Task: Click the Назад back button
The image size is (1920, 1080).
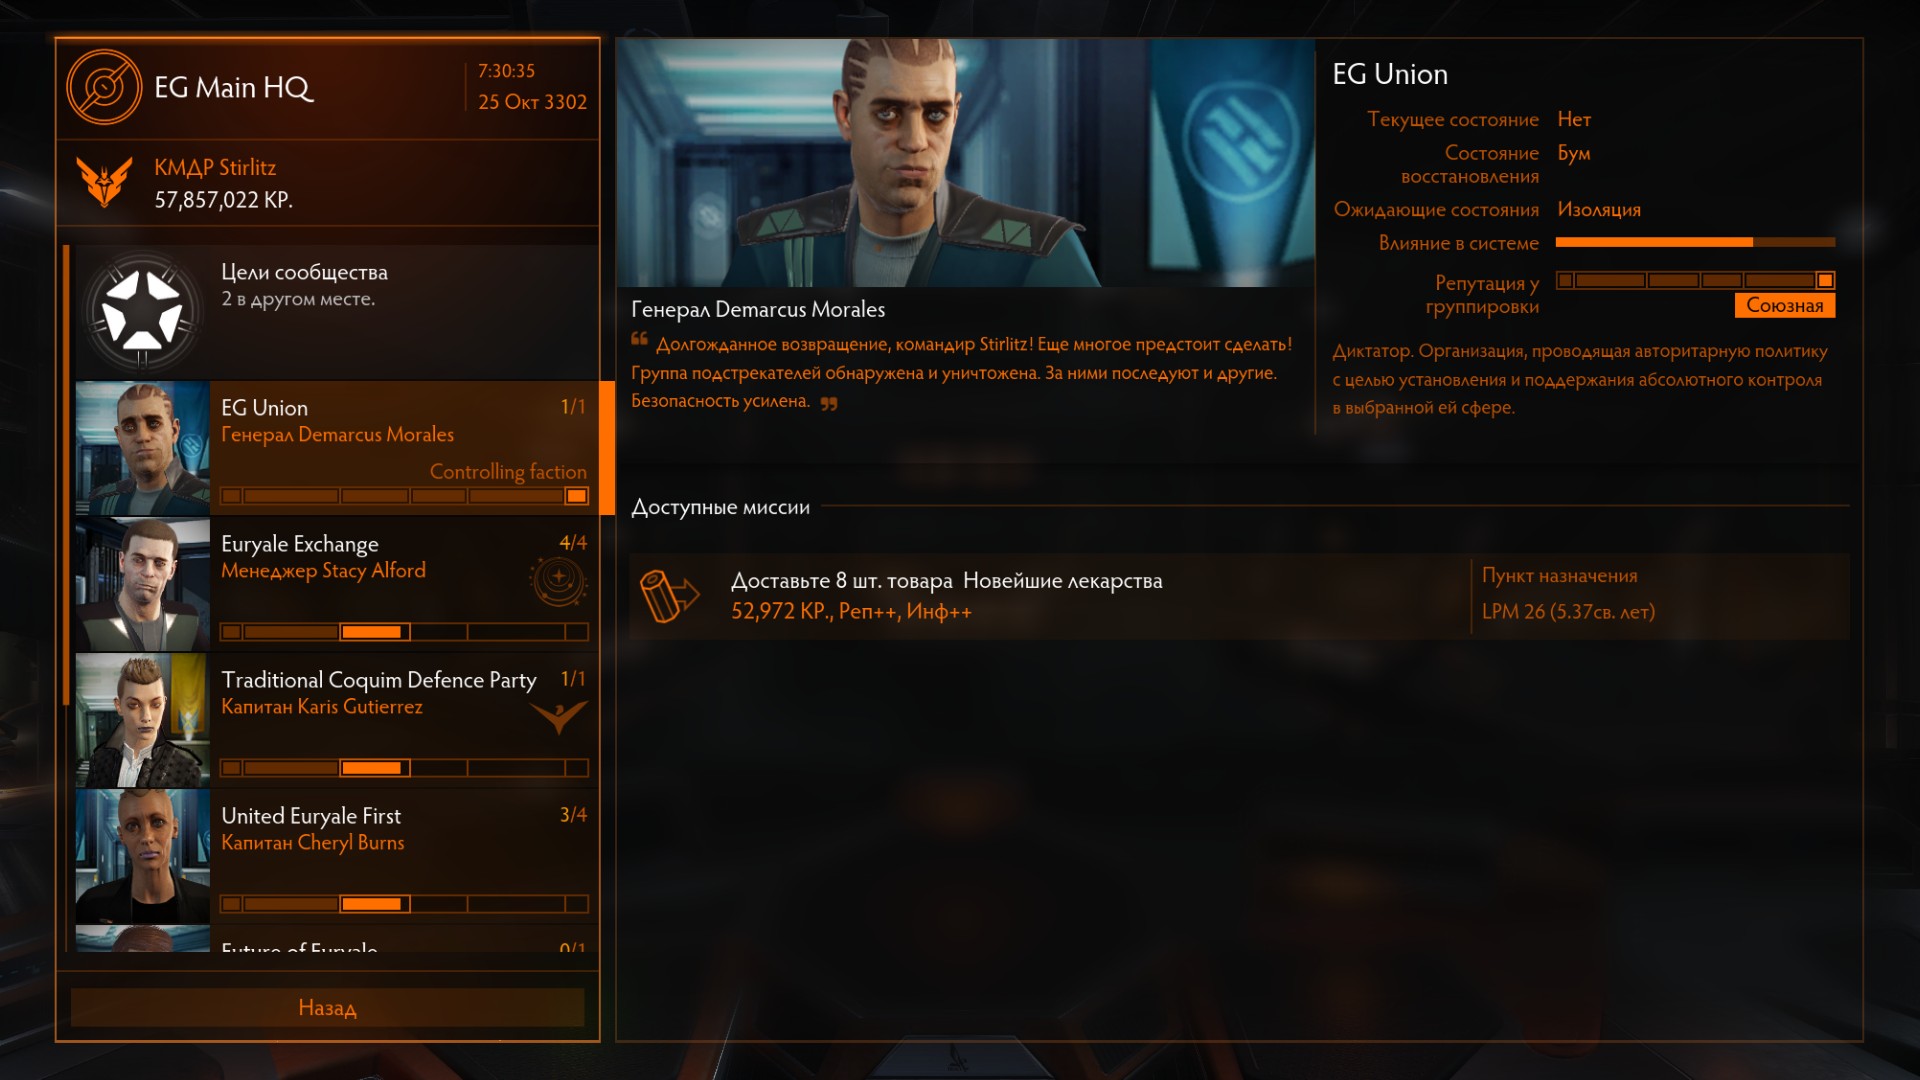Action: pos(327,1007)
